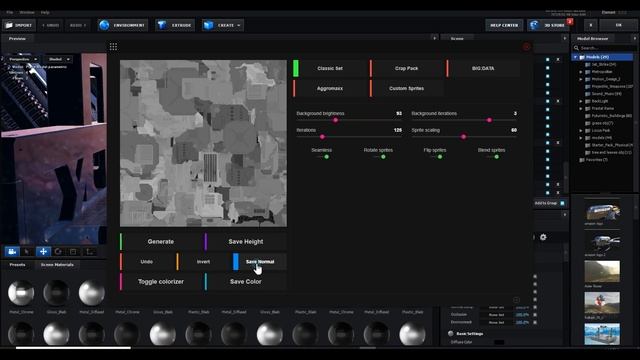Toggle the first scene item checkbox
640x360 pixels.
(548, 60)
